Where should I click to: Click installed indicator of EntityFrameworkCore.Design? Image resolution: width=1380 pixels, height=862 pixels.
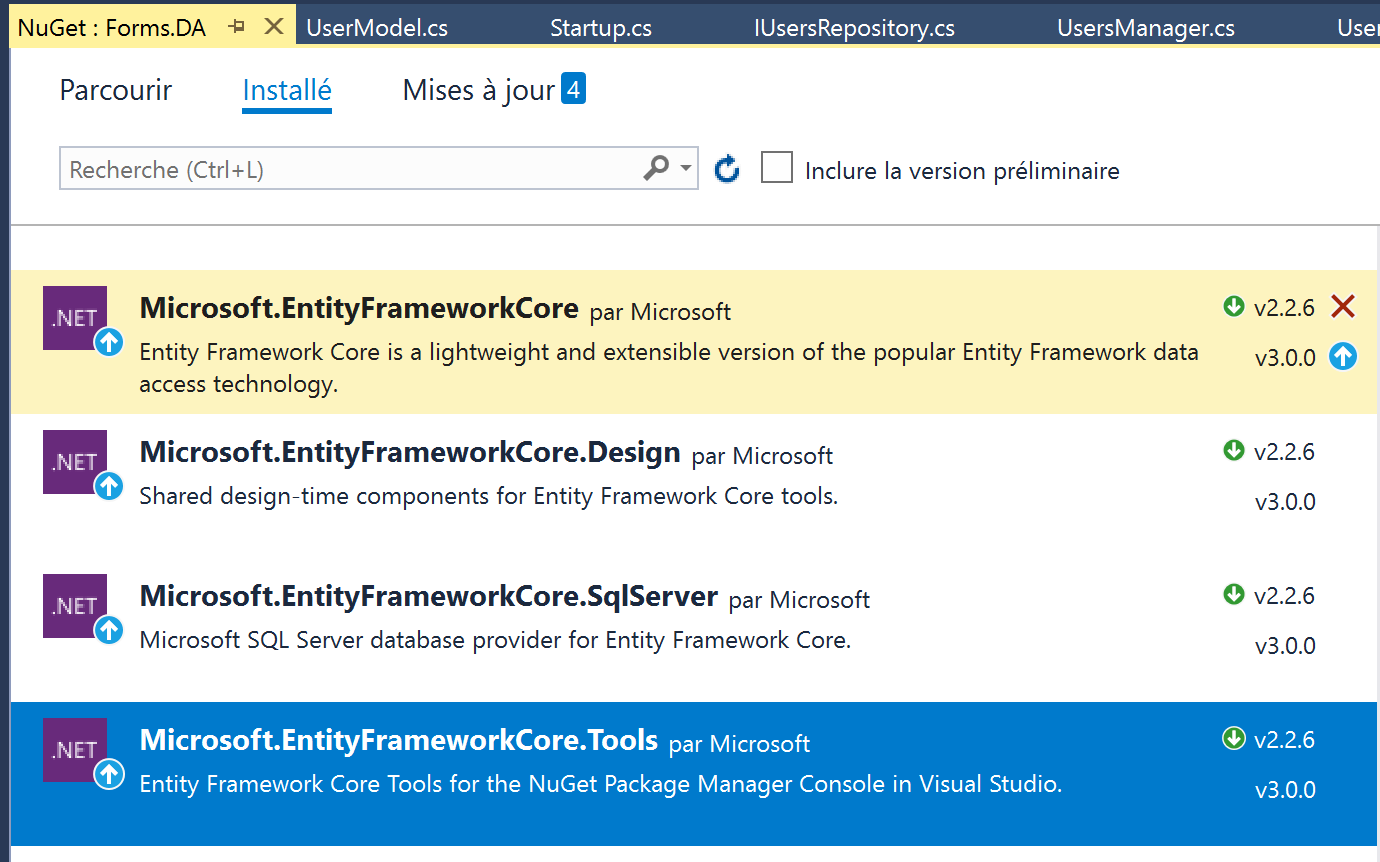tap(1234, 450)
